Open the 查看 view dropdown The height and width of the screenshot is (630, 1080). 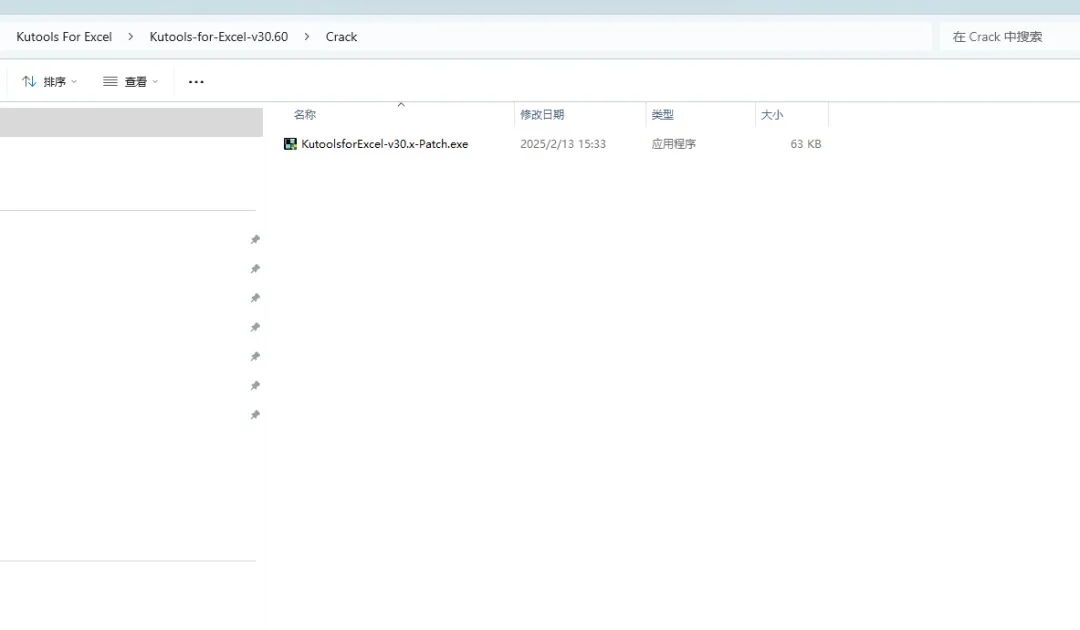coord(131,82)
